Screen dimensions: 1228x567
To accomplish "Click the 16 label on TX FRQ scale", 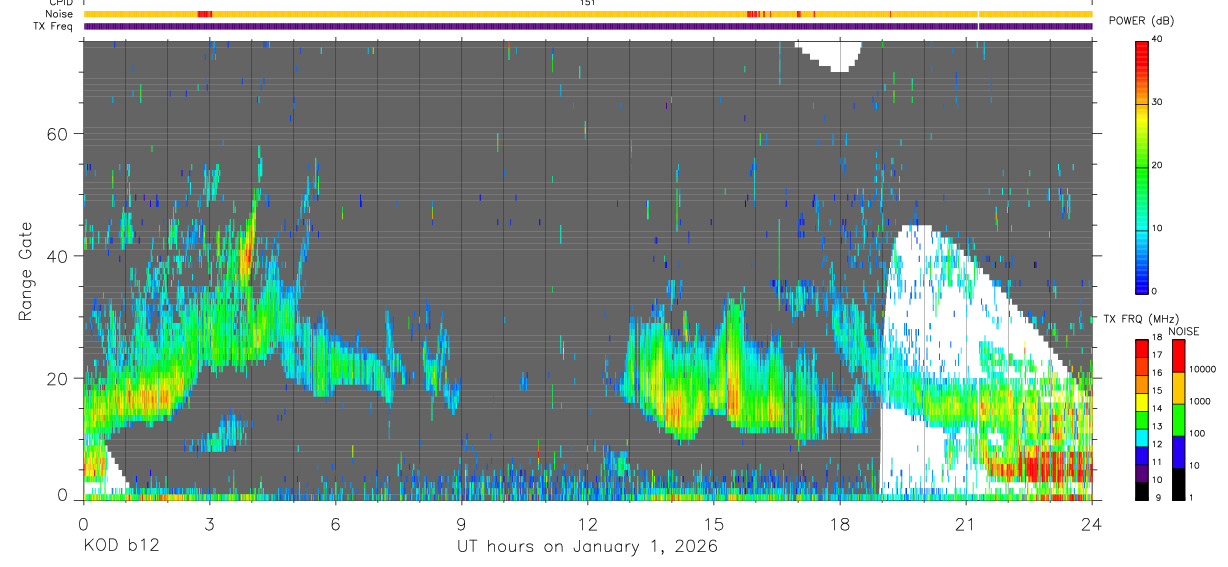I will click(1158, 373).
